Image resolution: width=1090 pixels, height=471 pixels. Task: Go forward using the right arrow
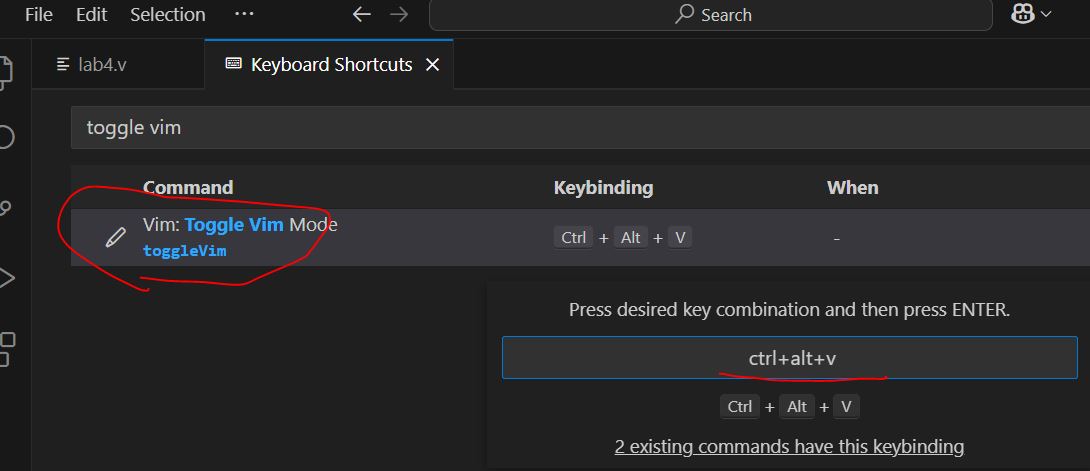(398, 14)
